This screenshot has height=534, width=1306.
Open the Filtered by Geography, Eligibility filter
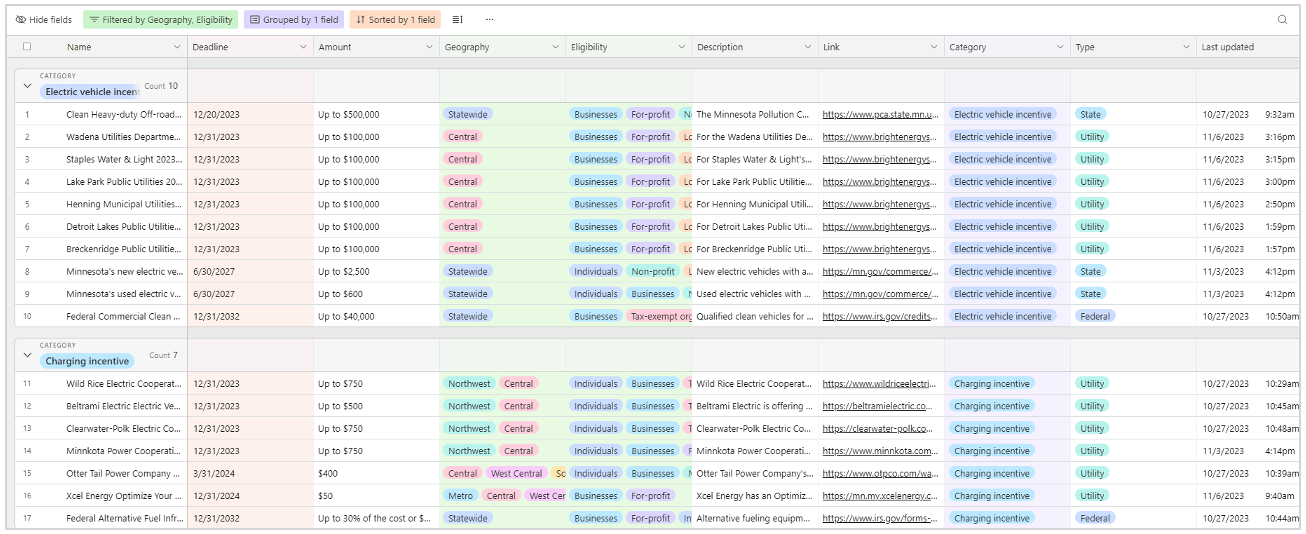(x=160, y=19)
